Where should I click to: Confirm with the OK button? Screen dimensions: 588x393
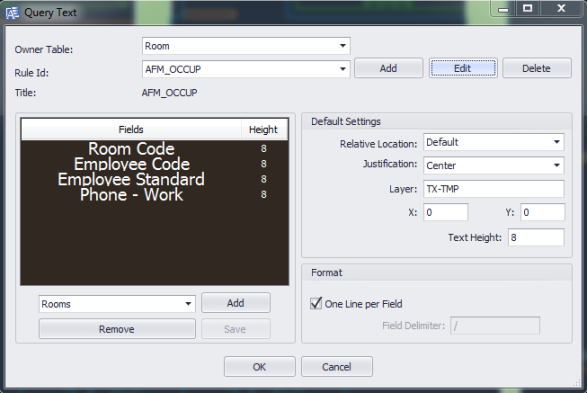[x=260, y=366]
